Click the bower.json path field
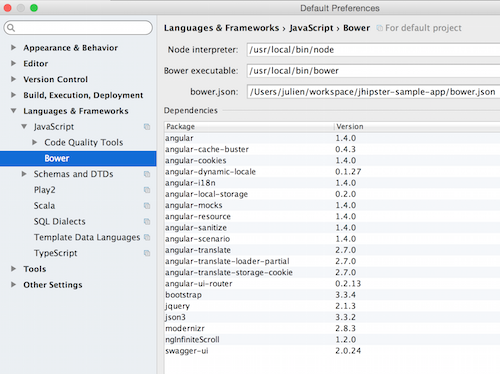 (x=373, y=92)
